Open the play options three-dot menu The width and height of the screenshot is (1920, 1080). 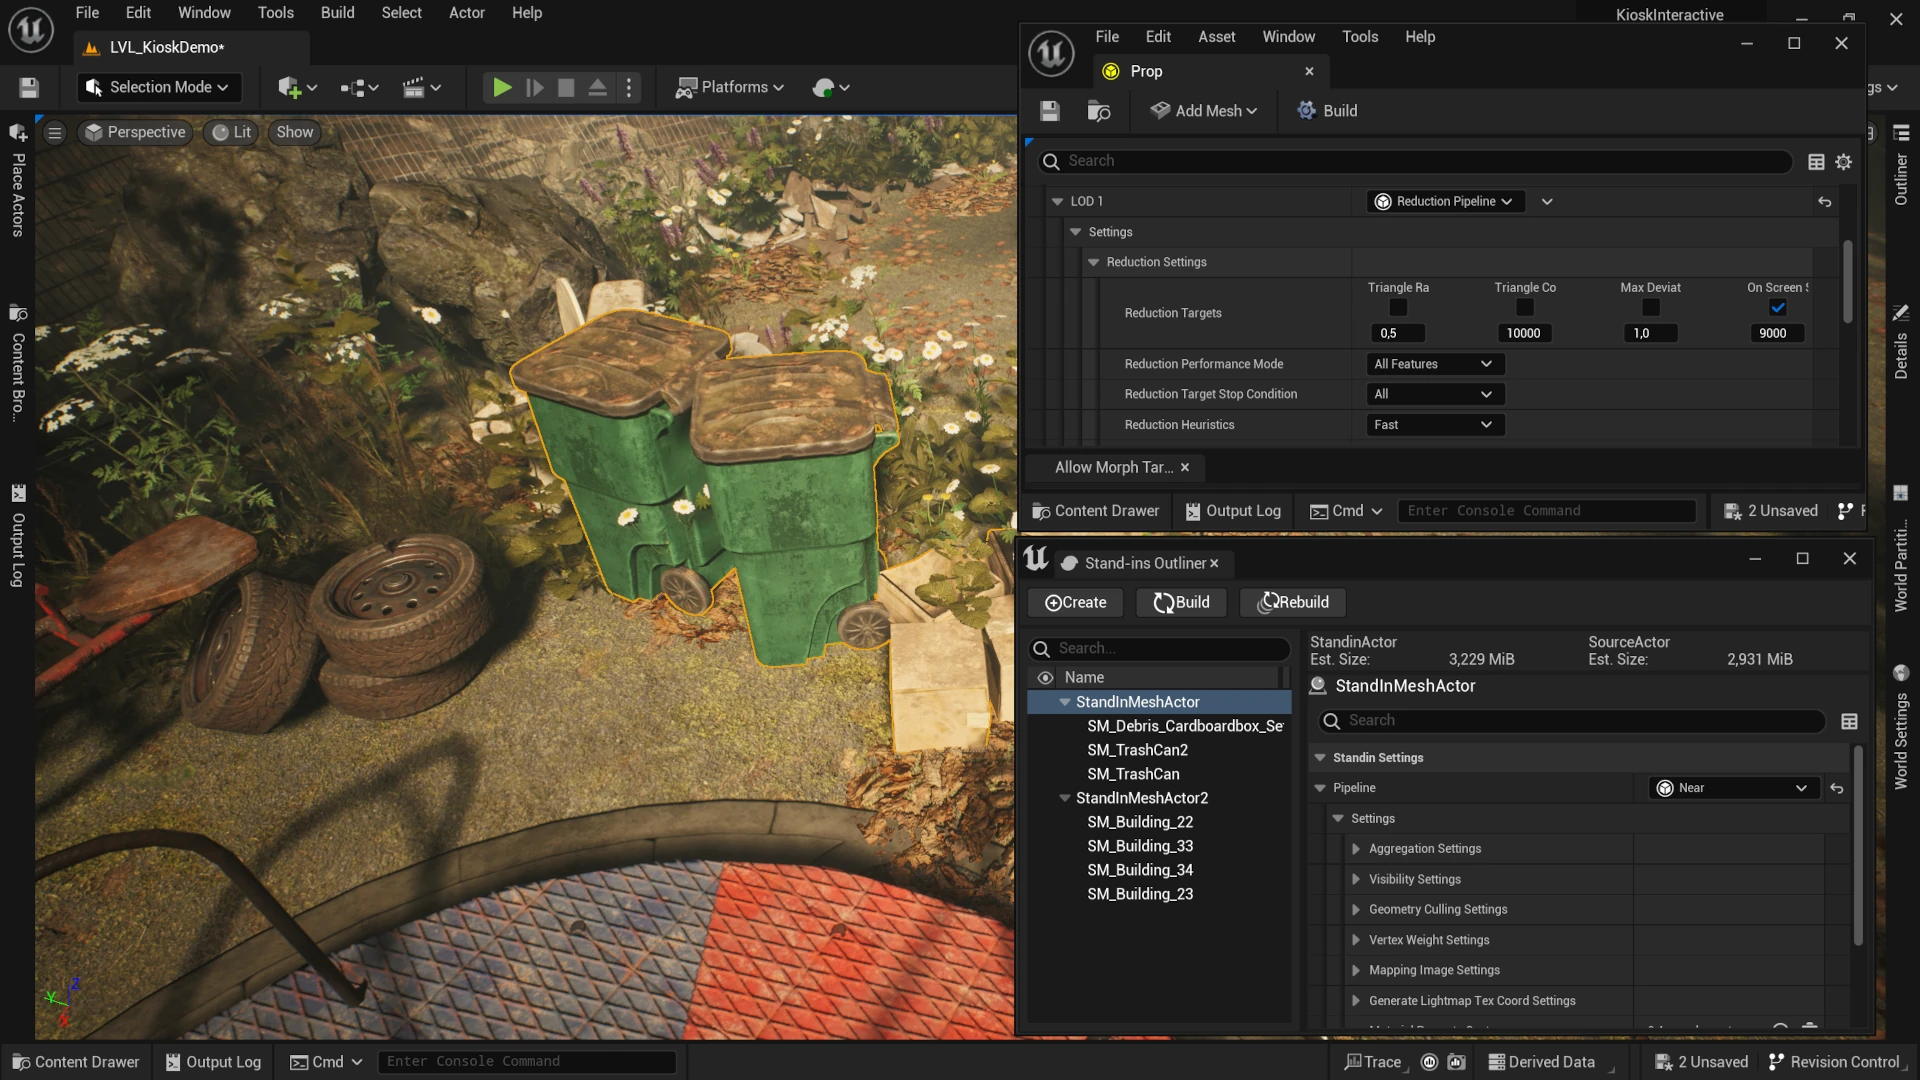point(629,88)
